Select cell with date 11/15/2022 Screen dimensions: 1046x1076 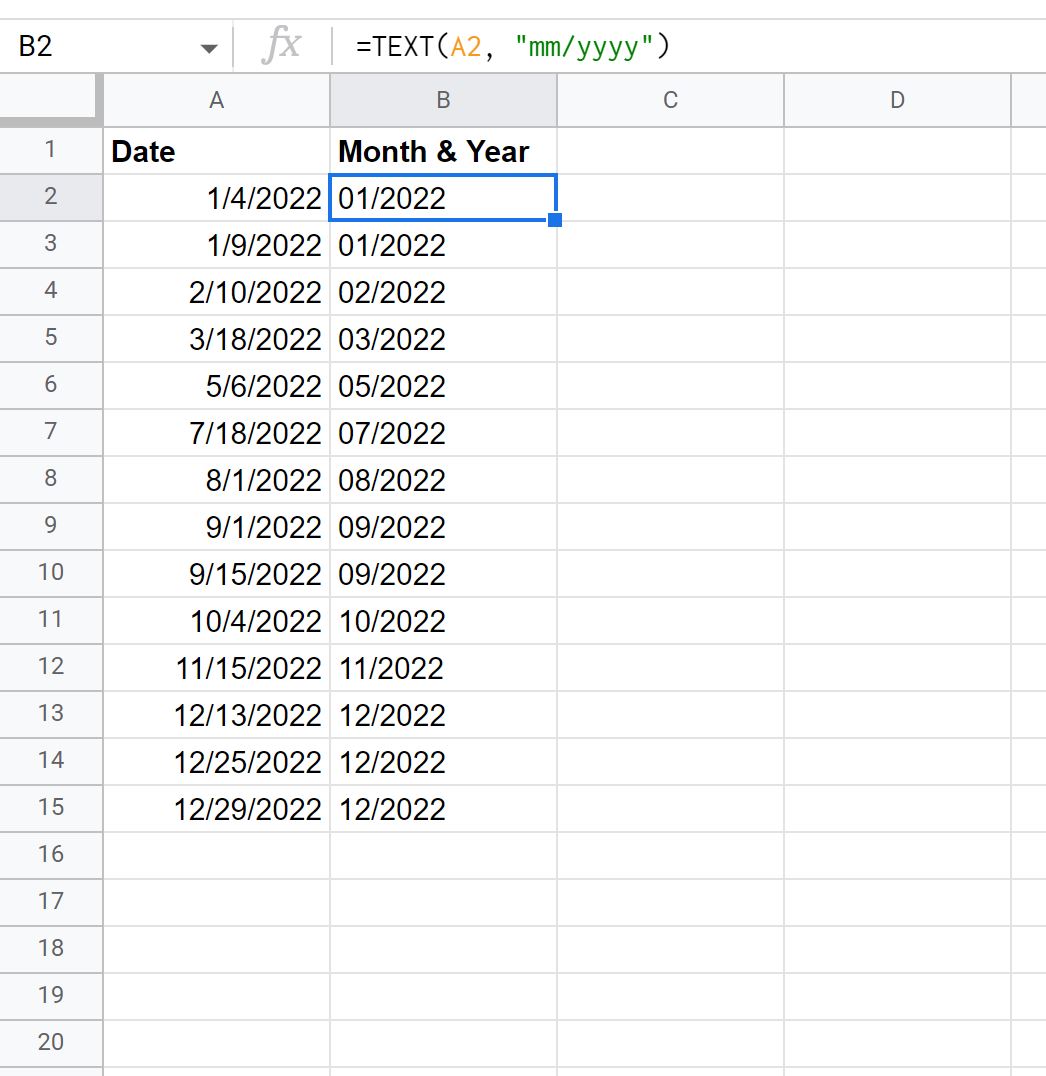[x=216, y=668]
